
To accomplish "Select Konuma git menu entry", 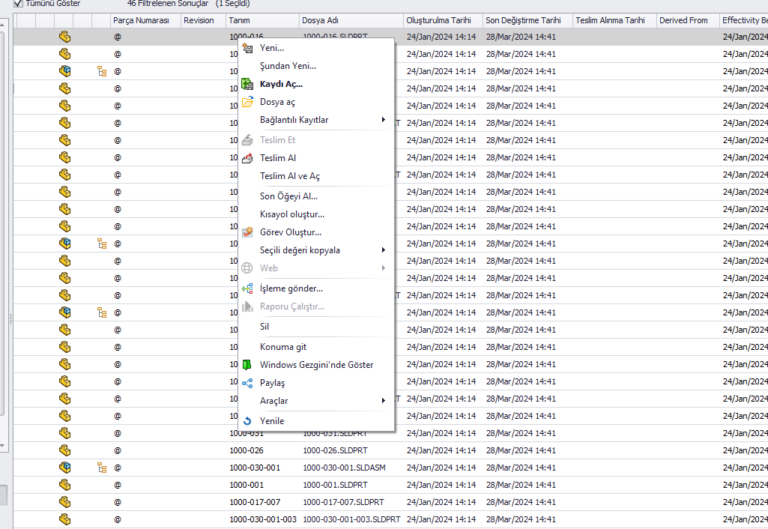I will [x=282, y=346].
